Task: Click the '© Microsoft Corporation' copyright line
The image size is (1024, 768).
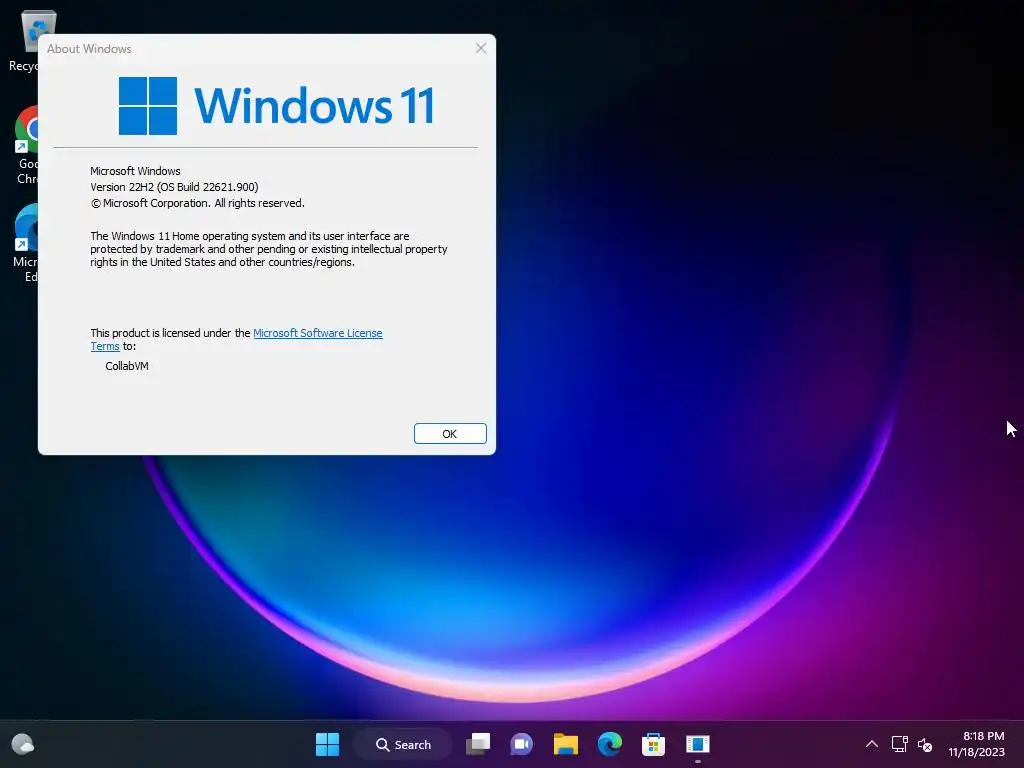Action: pos(197,203)
